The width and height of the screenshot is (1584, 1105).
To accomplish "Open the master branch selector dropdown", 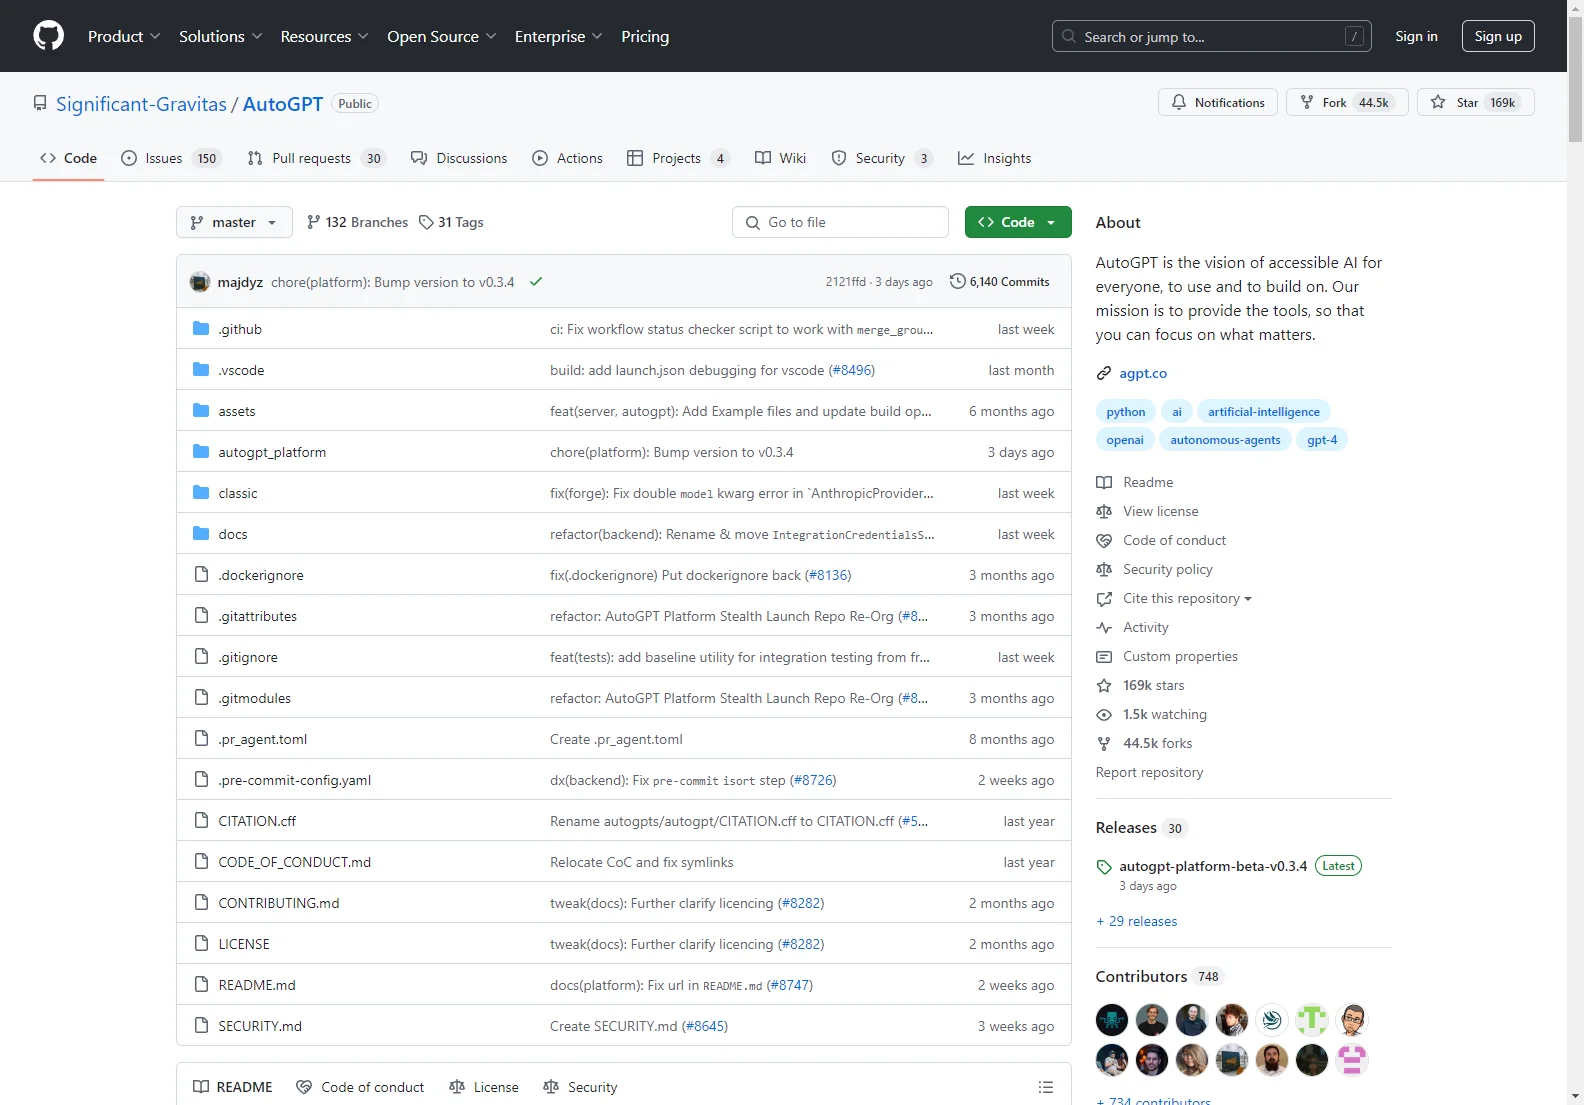I will click(234, 222).
